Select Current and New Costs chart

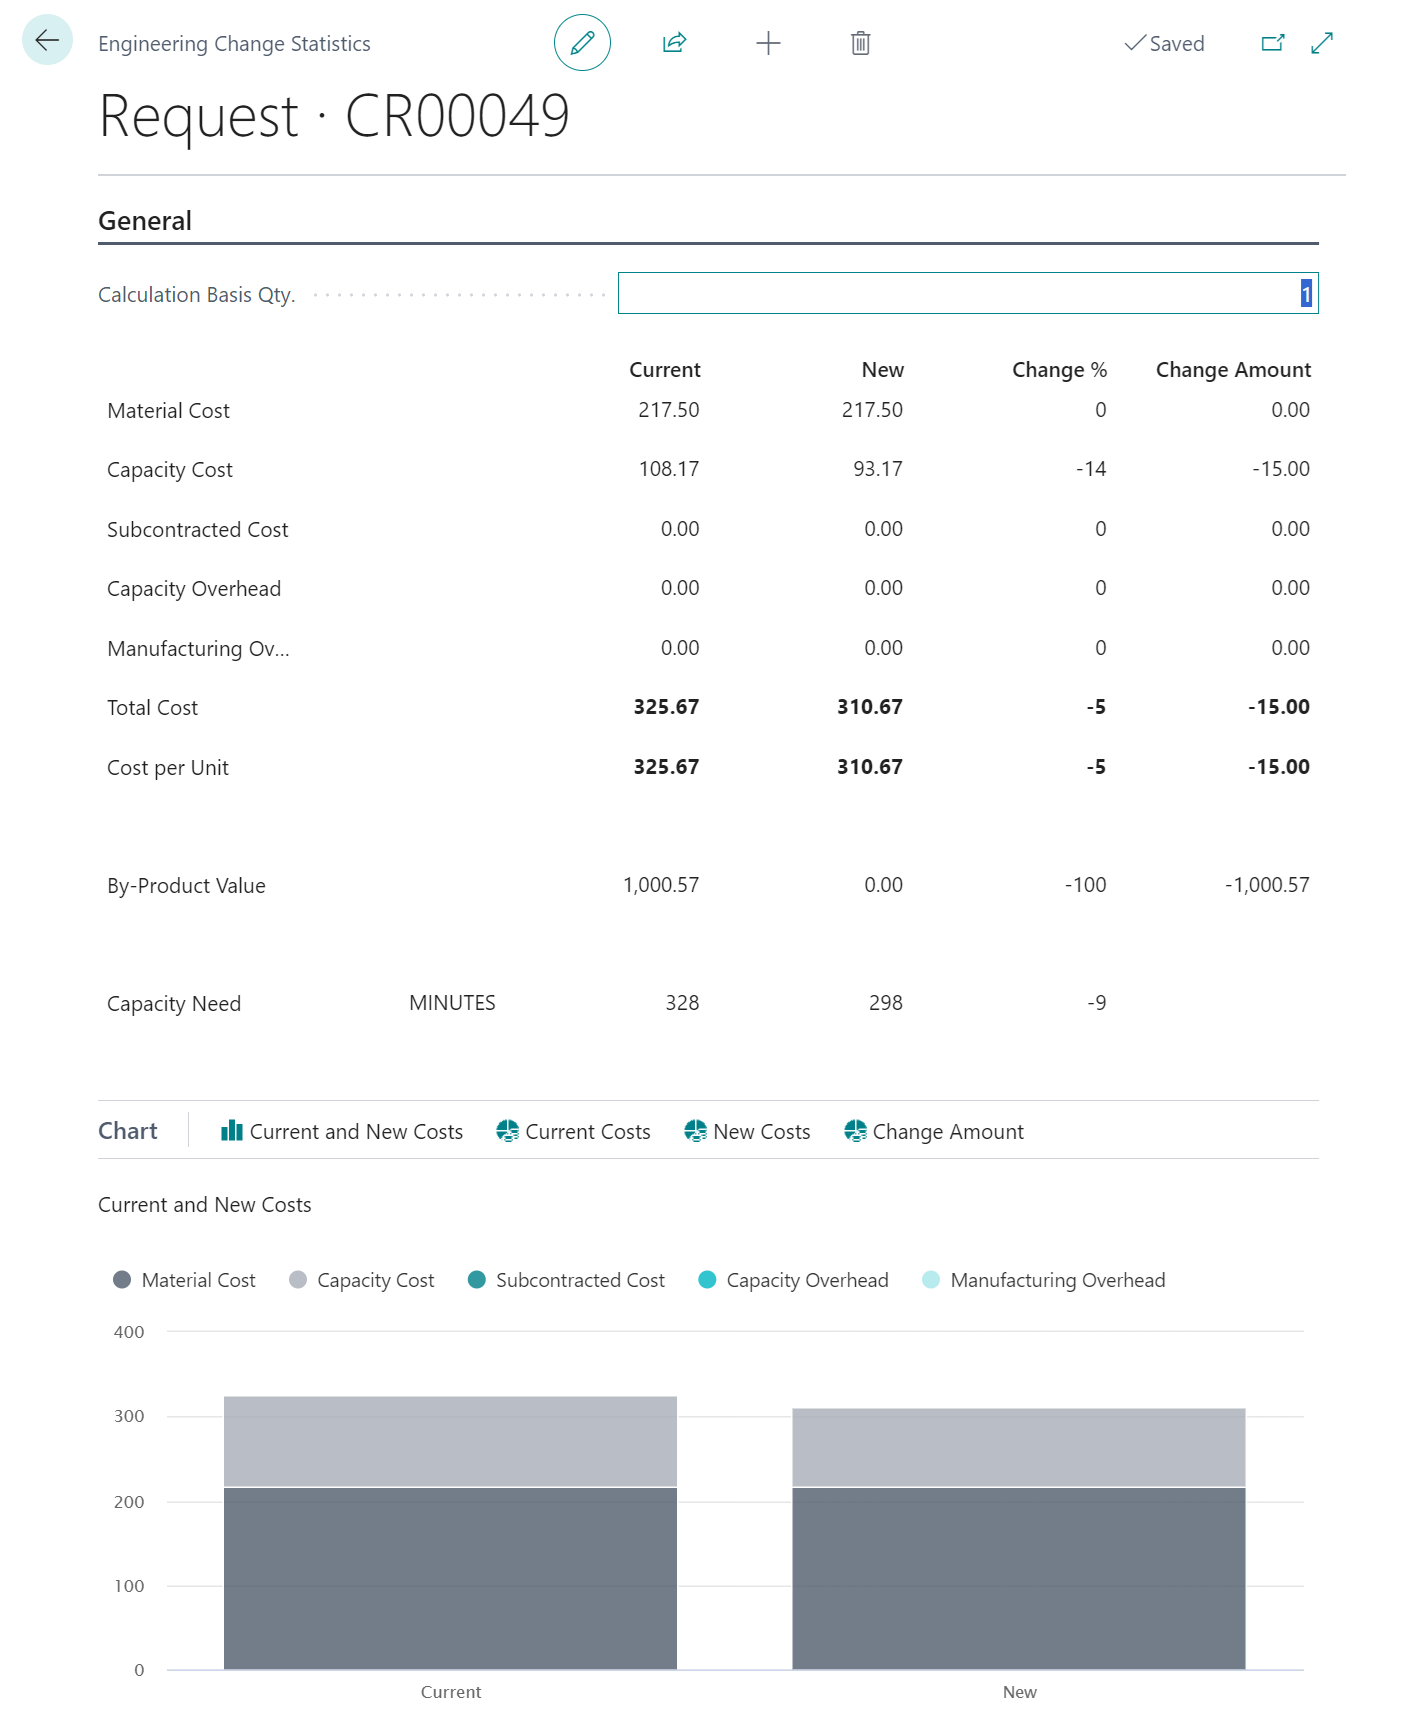coord(342,1131)
